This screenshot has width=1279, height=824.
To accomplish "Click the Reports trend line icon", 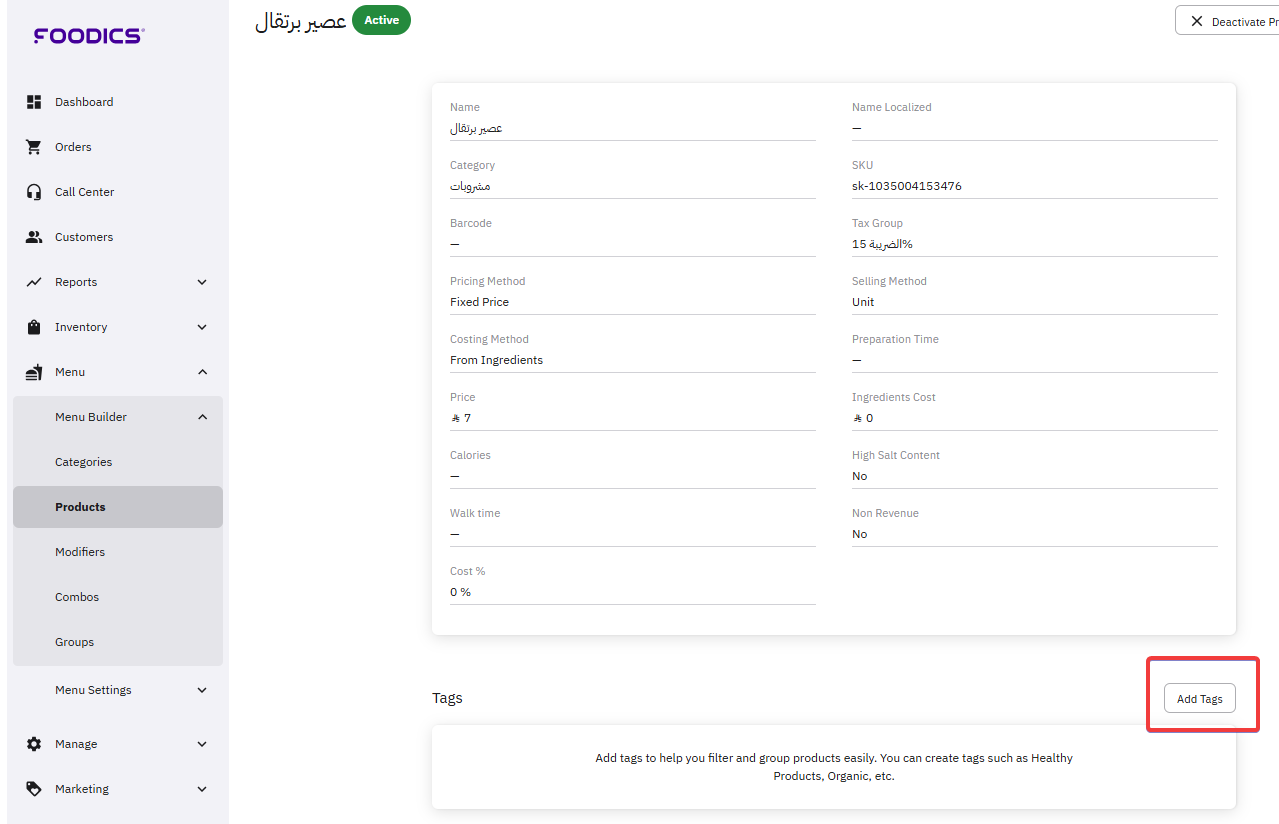I will 34,282.
